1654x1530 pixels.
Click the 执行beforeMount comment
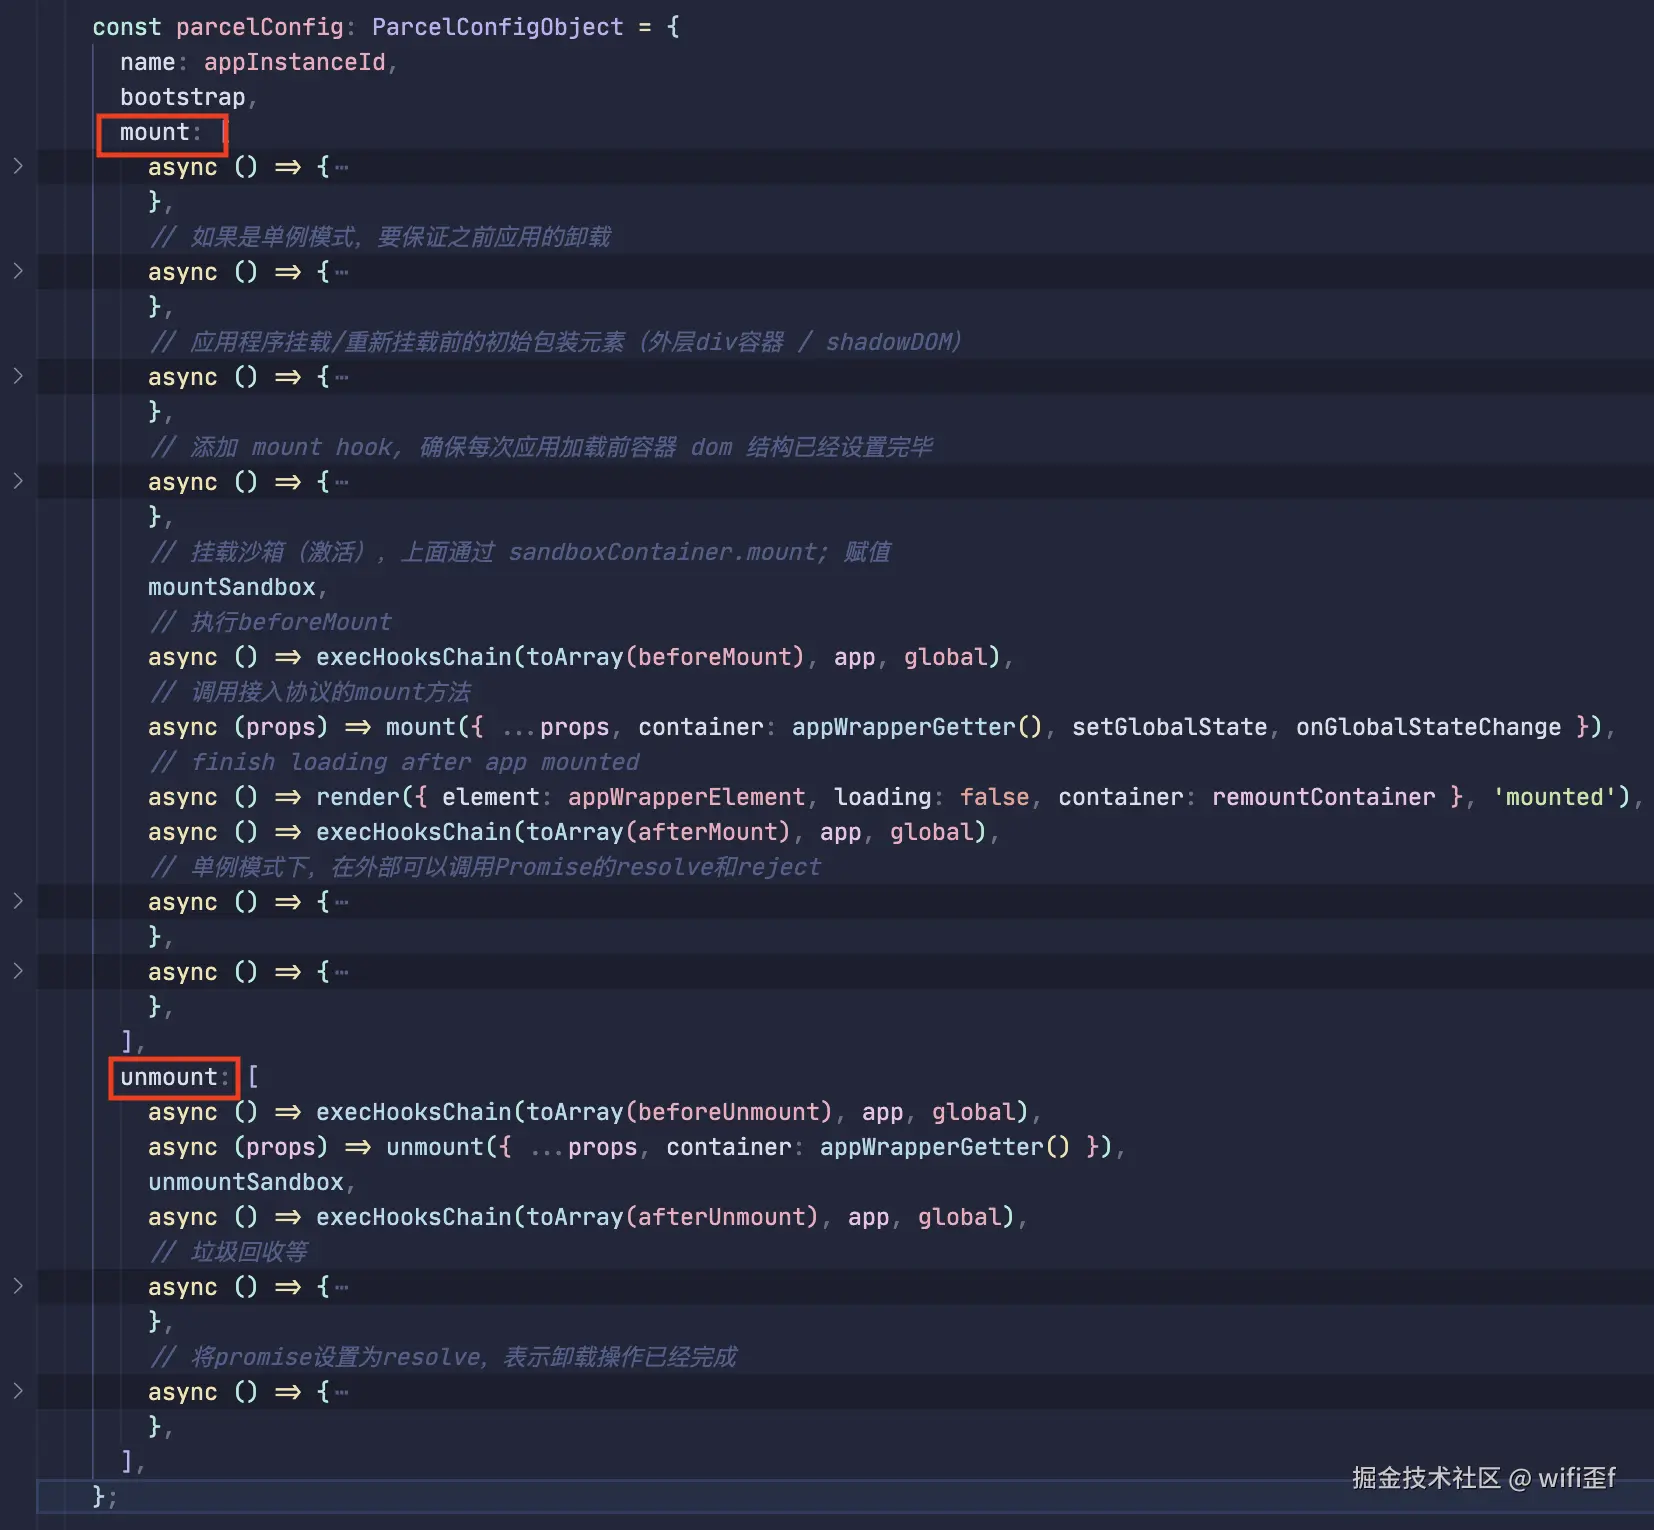[270, 622]
